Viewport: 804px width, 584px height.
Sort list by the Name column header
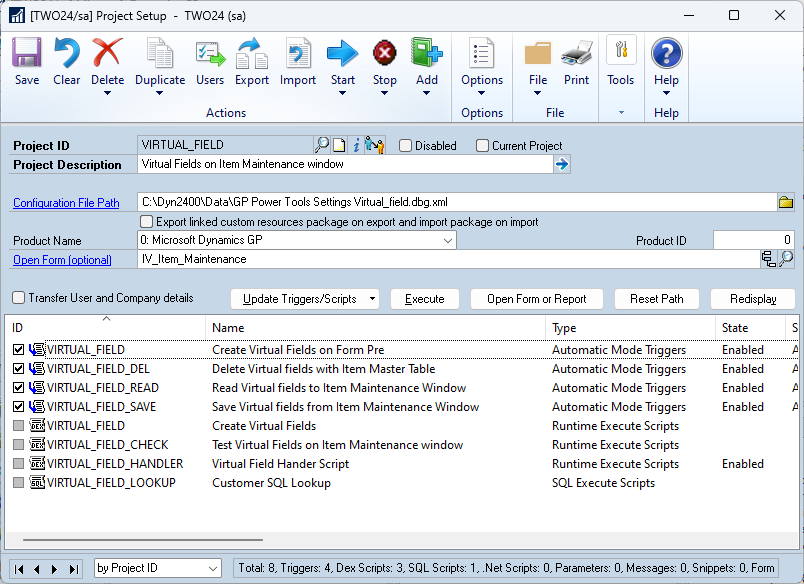click(375, 328)
